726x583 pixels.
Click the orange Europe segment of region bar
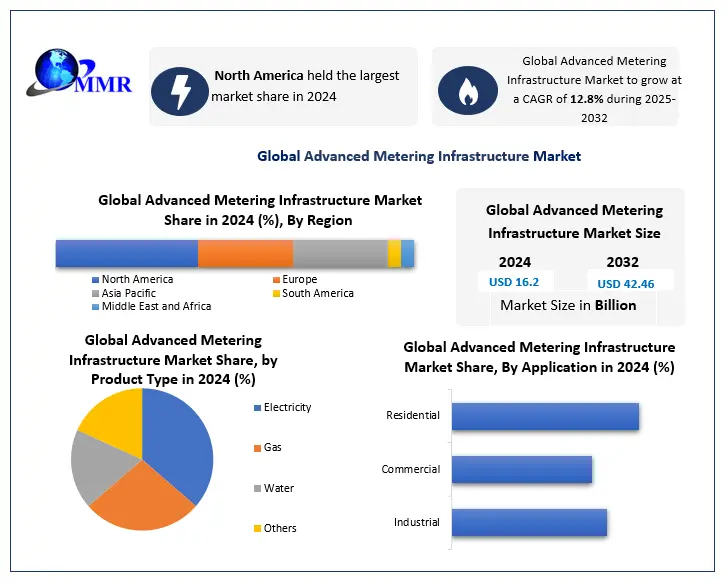point(245,254)
